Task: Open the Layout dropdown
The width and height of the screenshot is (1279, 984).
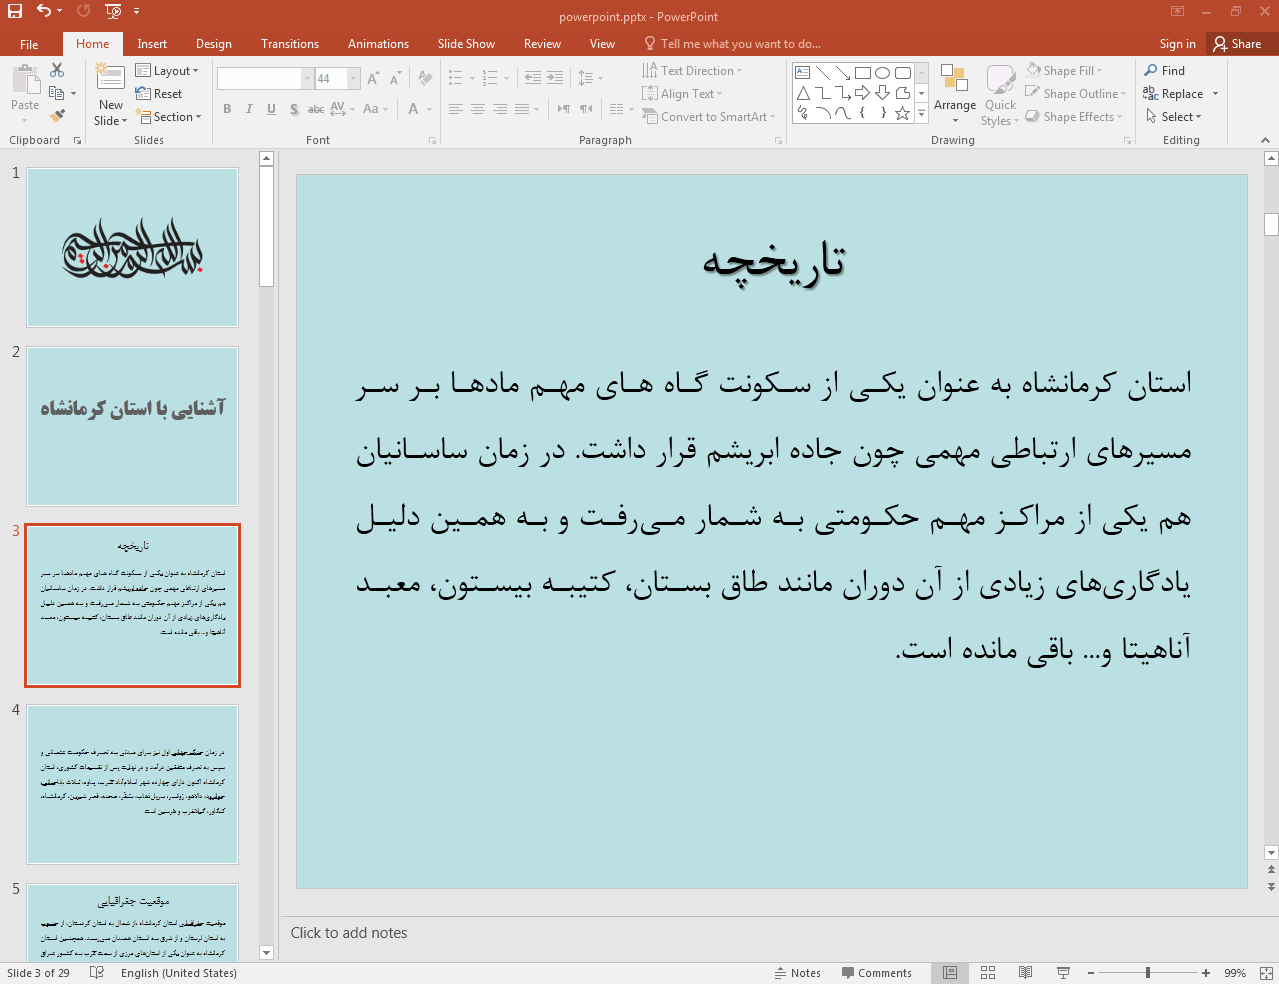Action: point(167,71)
